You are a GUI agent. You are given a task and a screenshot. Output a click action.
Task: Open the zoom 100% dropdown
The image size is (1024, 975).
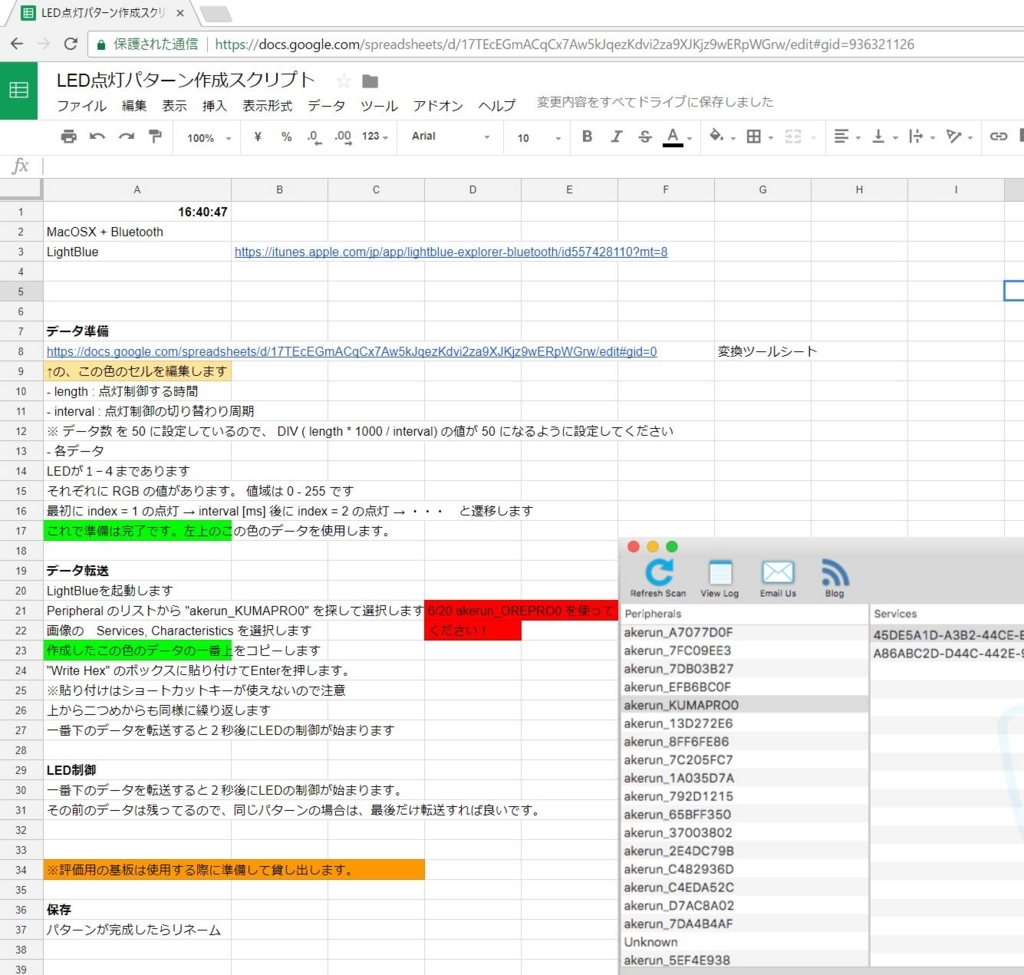(x=209, y=138)
